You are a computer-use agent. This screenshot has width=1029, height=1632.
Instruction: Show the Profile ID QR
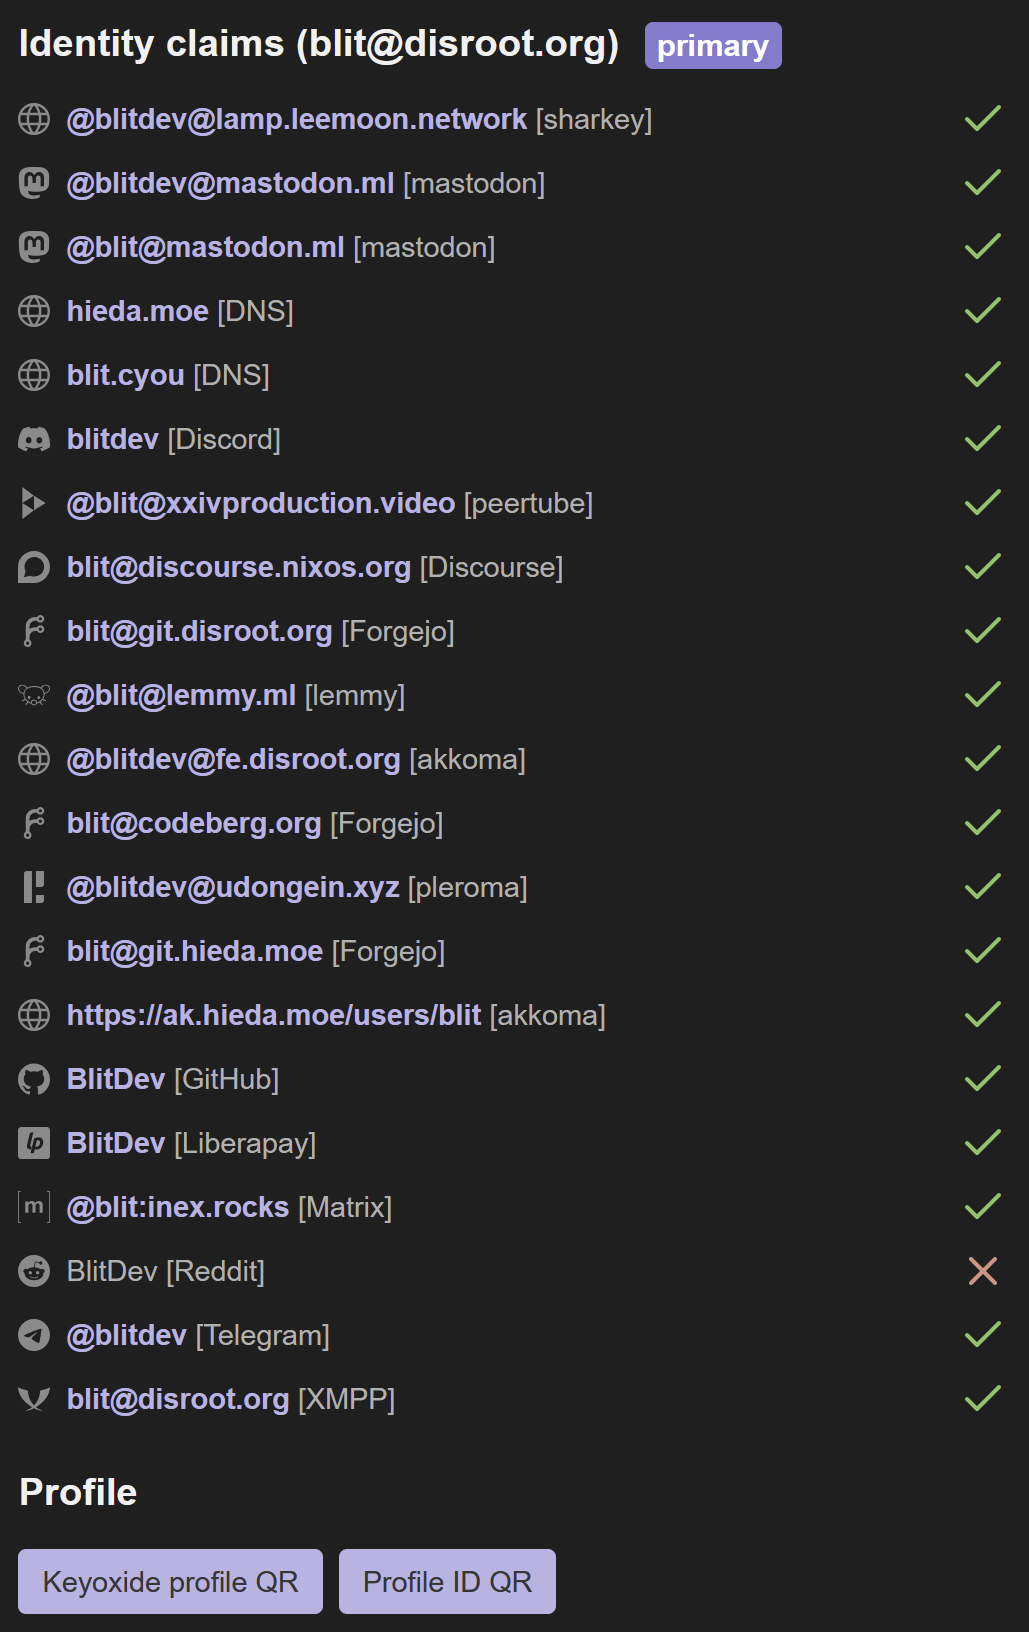(447, 1581)
